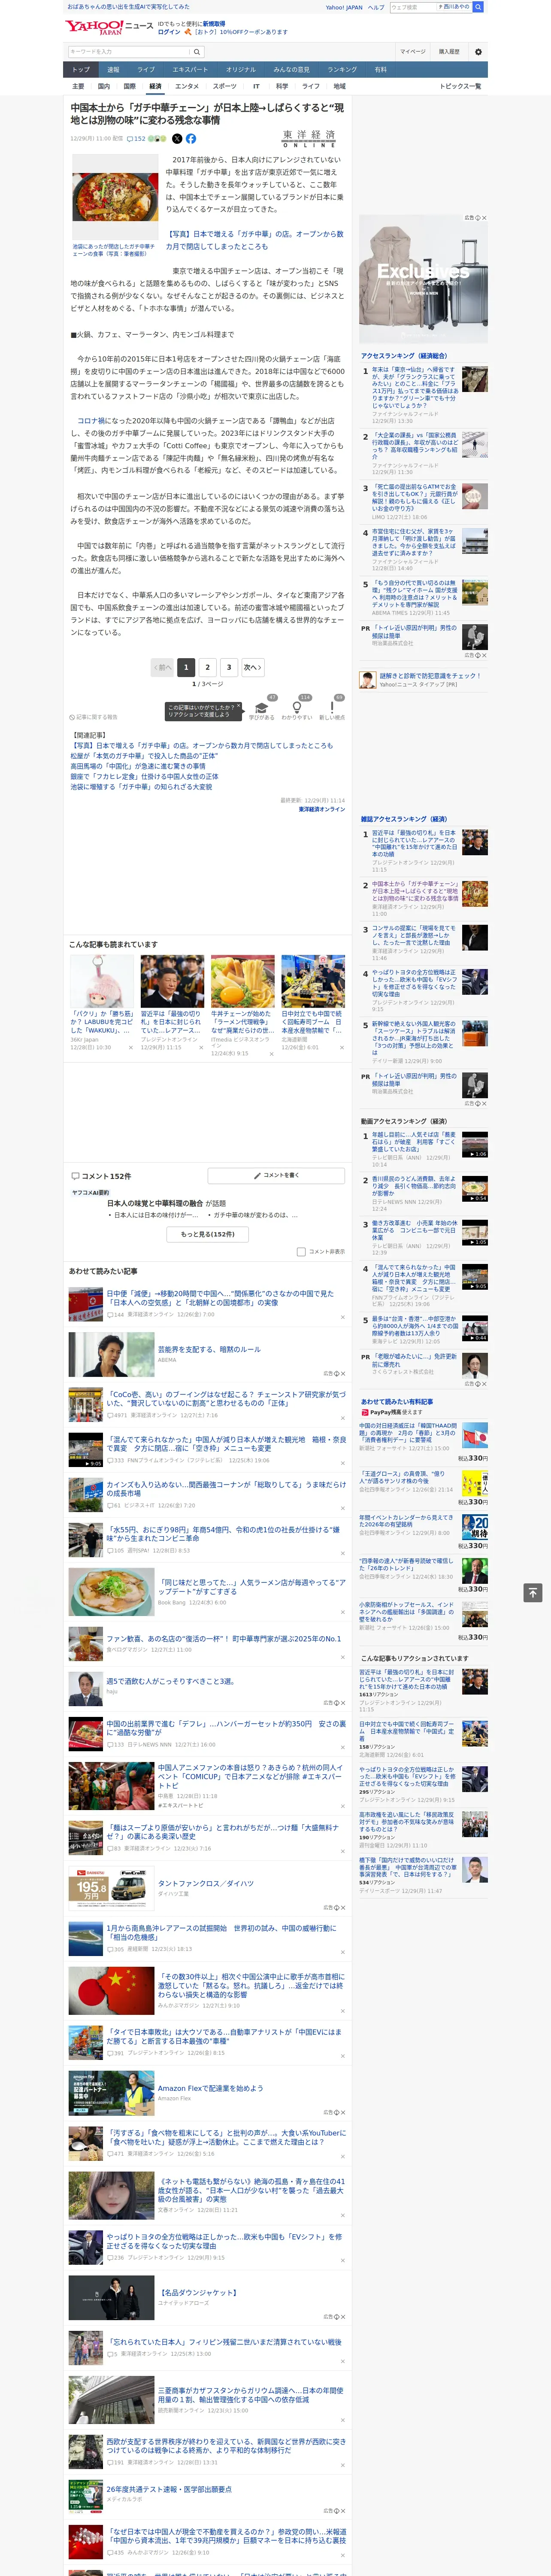Click the 購入履歴 button
Viewport: 551px width, 2576px height.
tap(449, 52)
